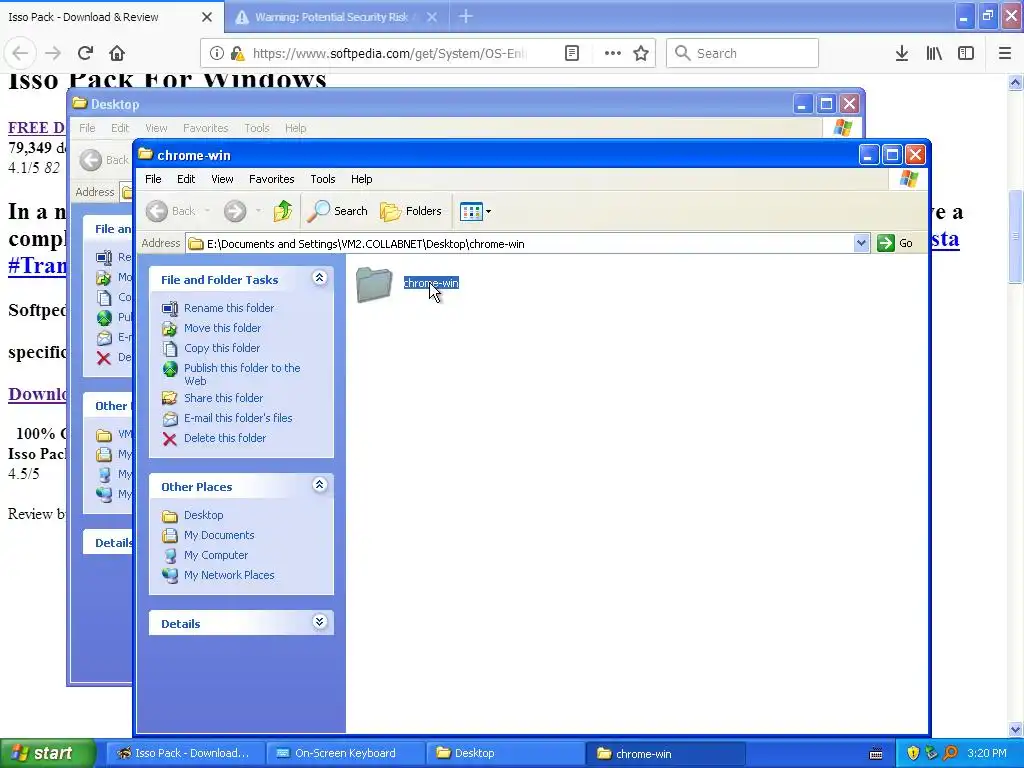This screenshot has width=1024, height=768.
Task: Click the Go button next to address bar
Action: pyautogui.click(x=895, y=244)
